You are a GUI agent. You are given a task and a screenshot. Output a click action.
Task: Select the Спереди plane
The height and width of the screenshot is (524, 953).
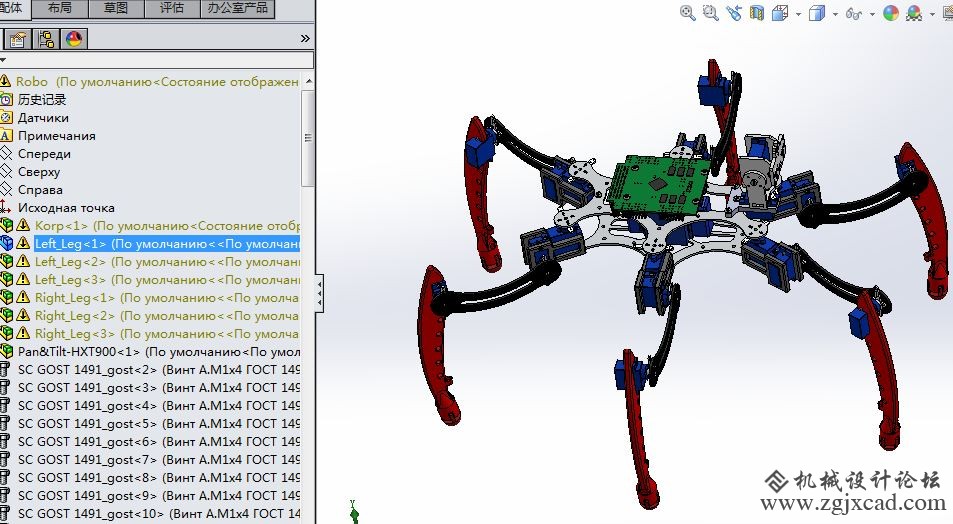tap(44, 154)
